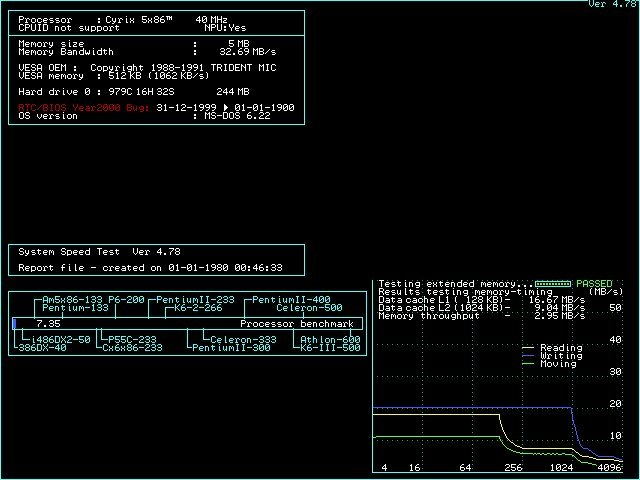Image resolution: width=640 pixels, height=480 pixels.
Task: Click the Processor benchmark label
Action: tap(296, 324)
